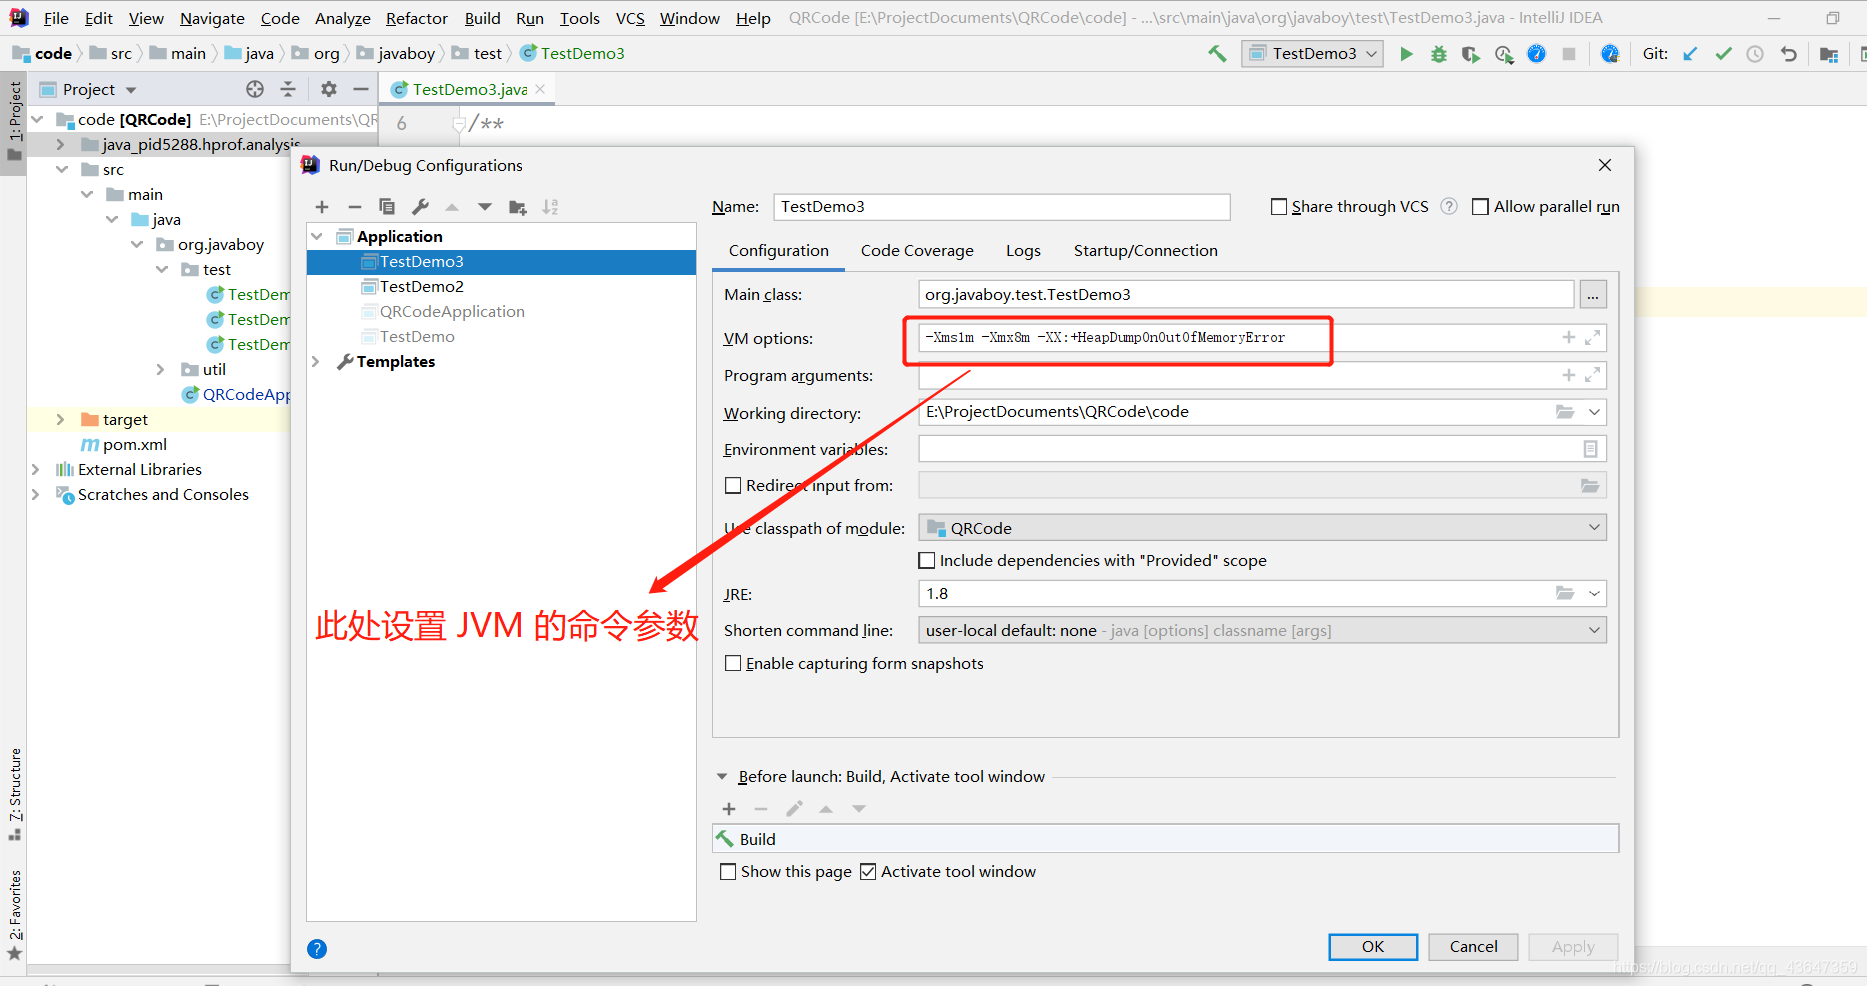Hide Project panel minus icon
The height and width of the screenshot is (986, 1867).
click(361, 89)
